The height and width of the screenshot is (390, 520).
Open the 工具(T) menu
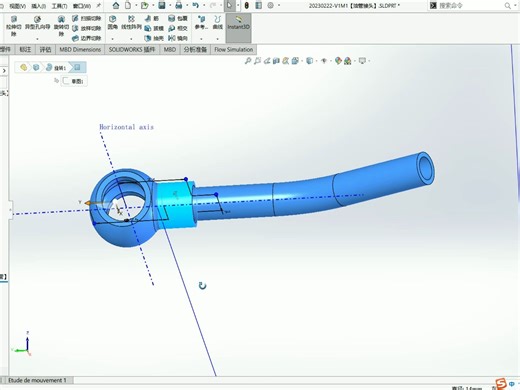tap(59, 6)
